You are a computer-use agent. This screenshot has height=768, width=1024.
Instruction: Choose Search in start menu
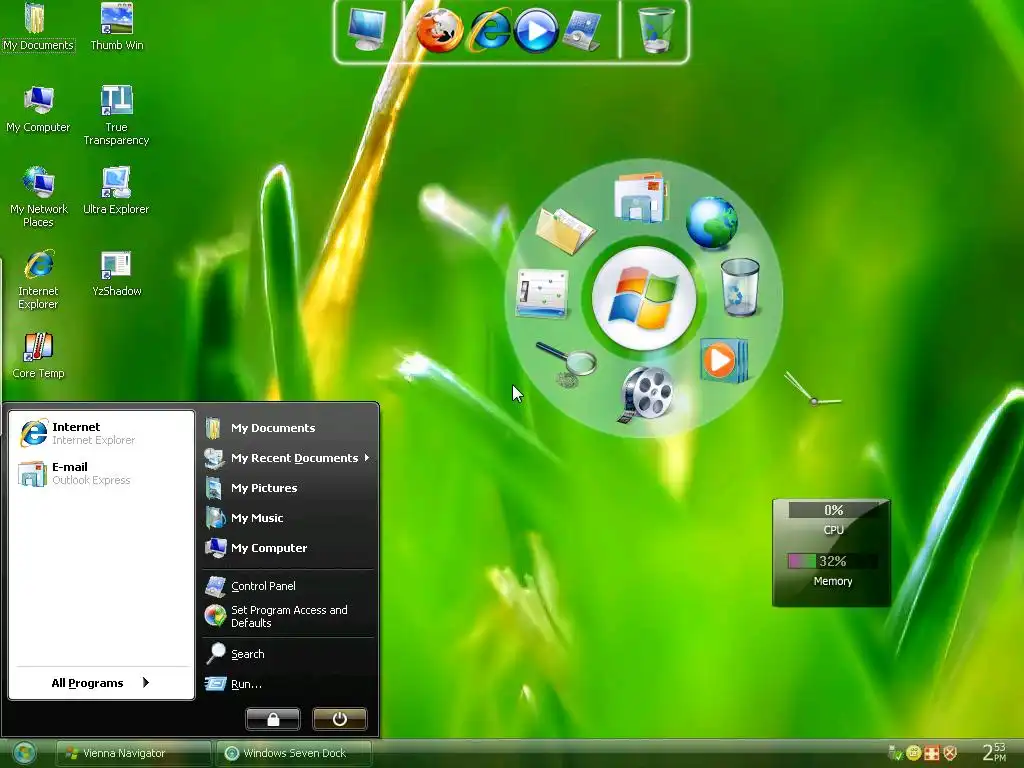click(x=288, y=654)
